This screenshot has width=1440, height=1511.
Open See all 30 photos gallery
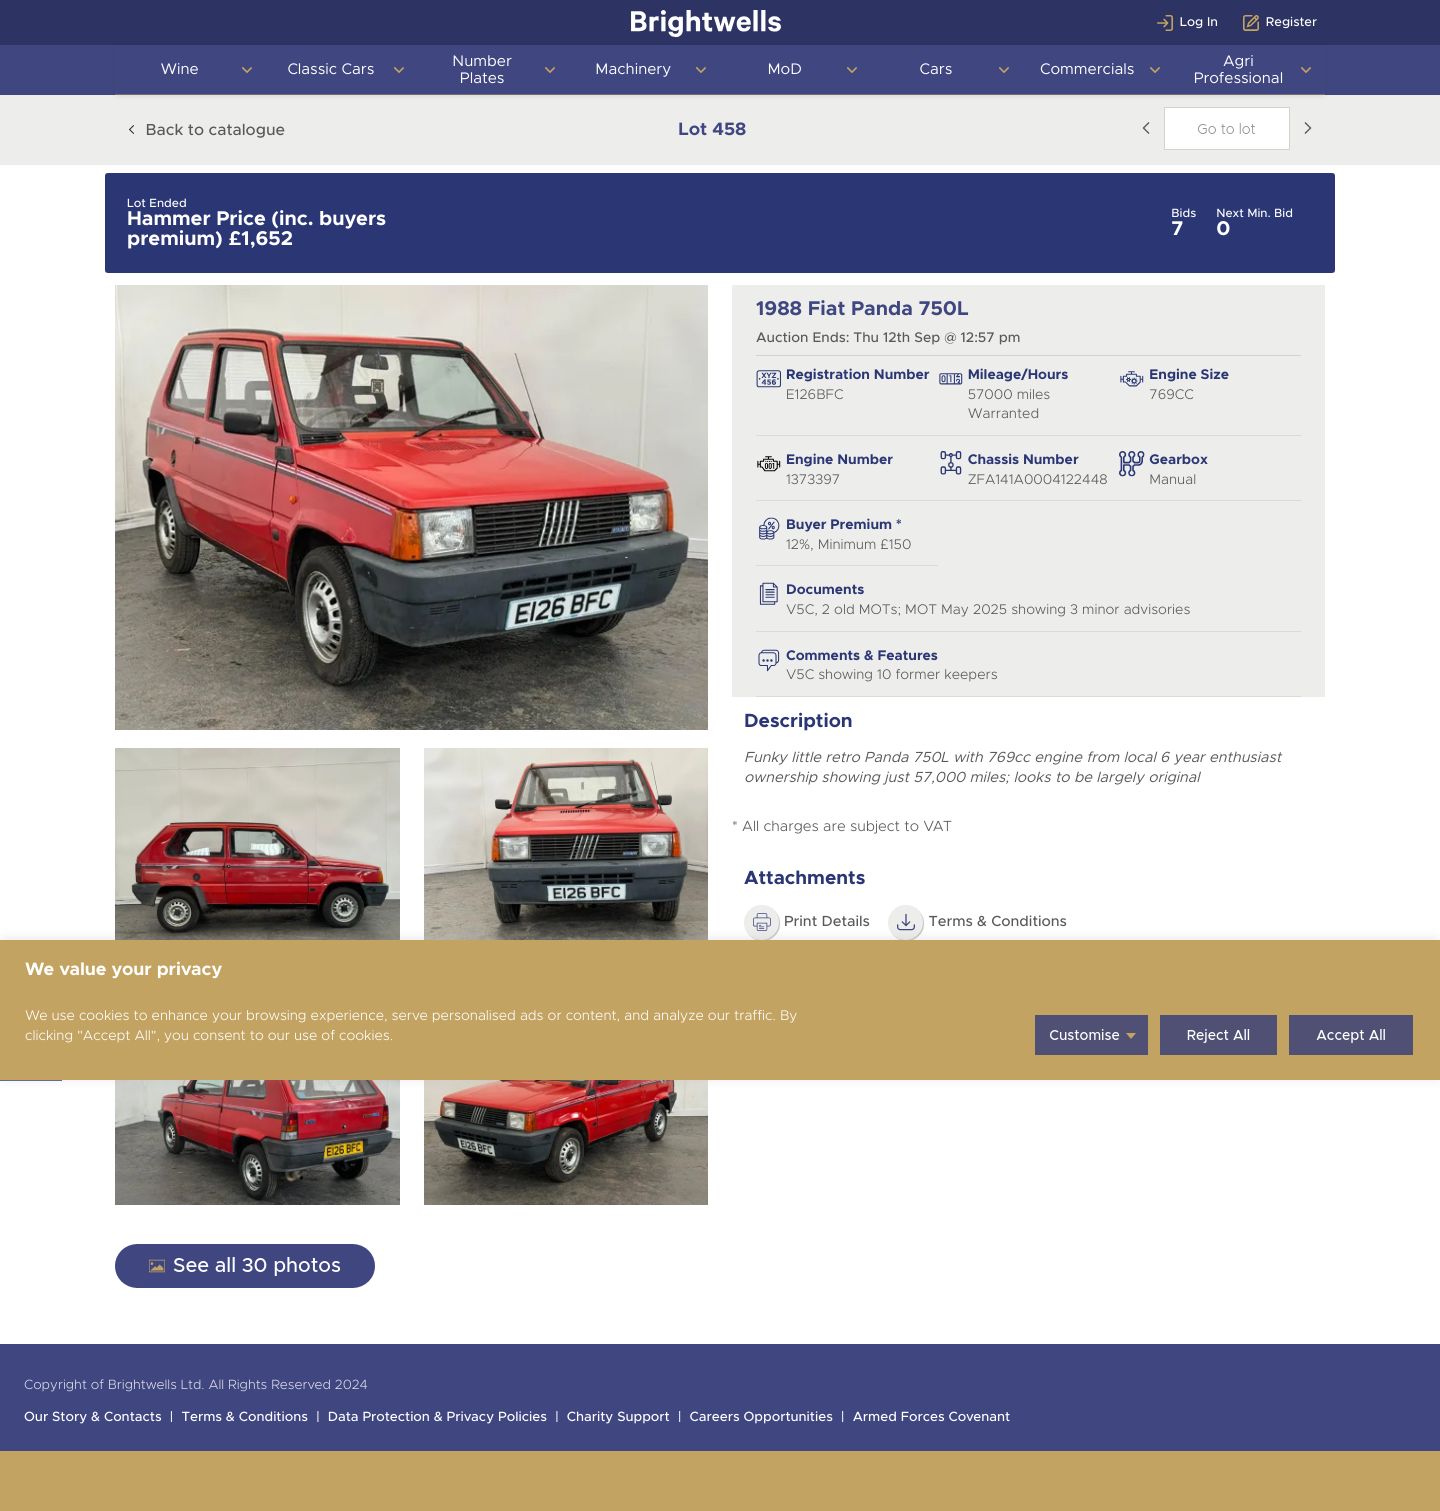pyautogui.click(x=245, y=1266)
